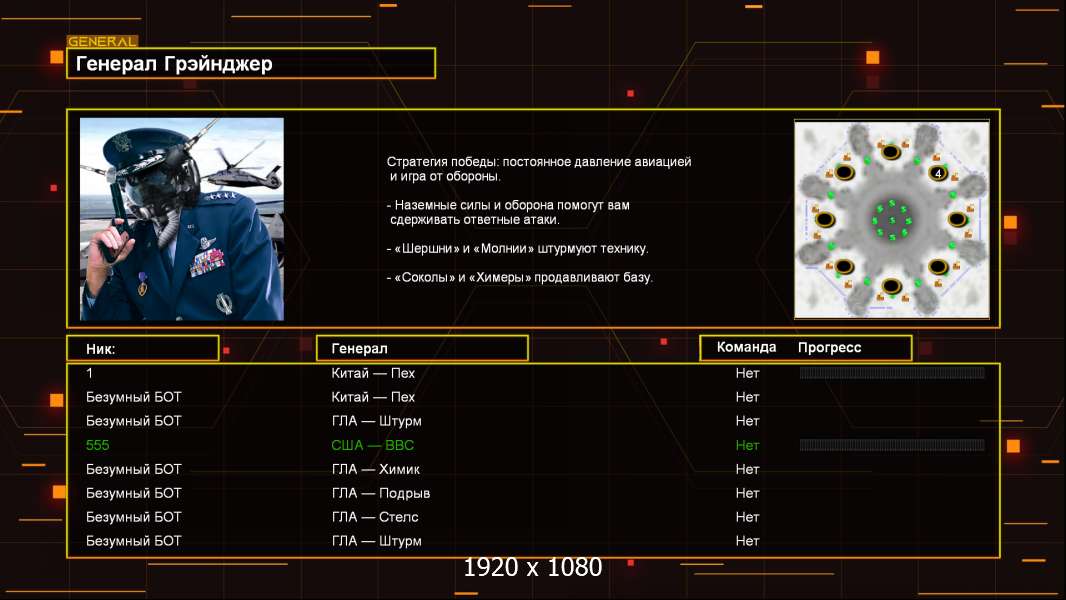The image size is (1066, 600).
Task: Click 'ГЛА — Штурм' directly above 'США — ВВС'
Action: 376,421
